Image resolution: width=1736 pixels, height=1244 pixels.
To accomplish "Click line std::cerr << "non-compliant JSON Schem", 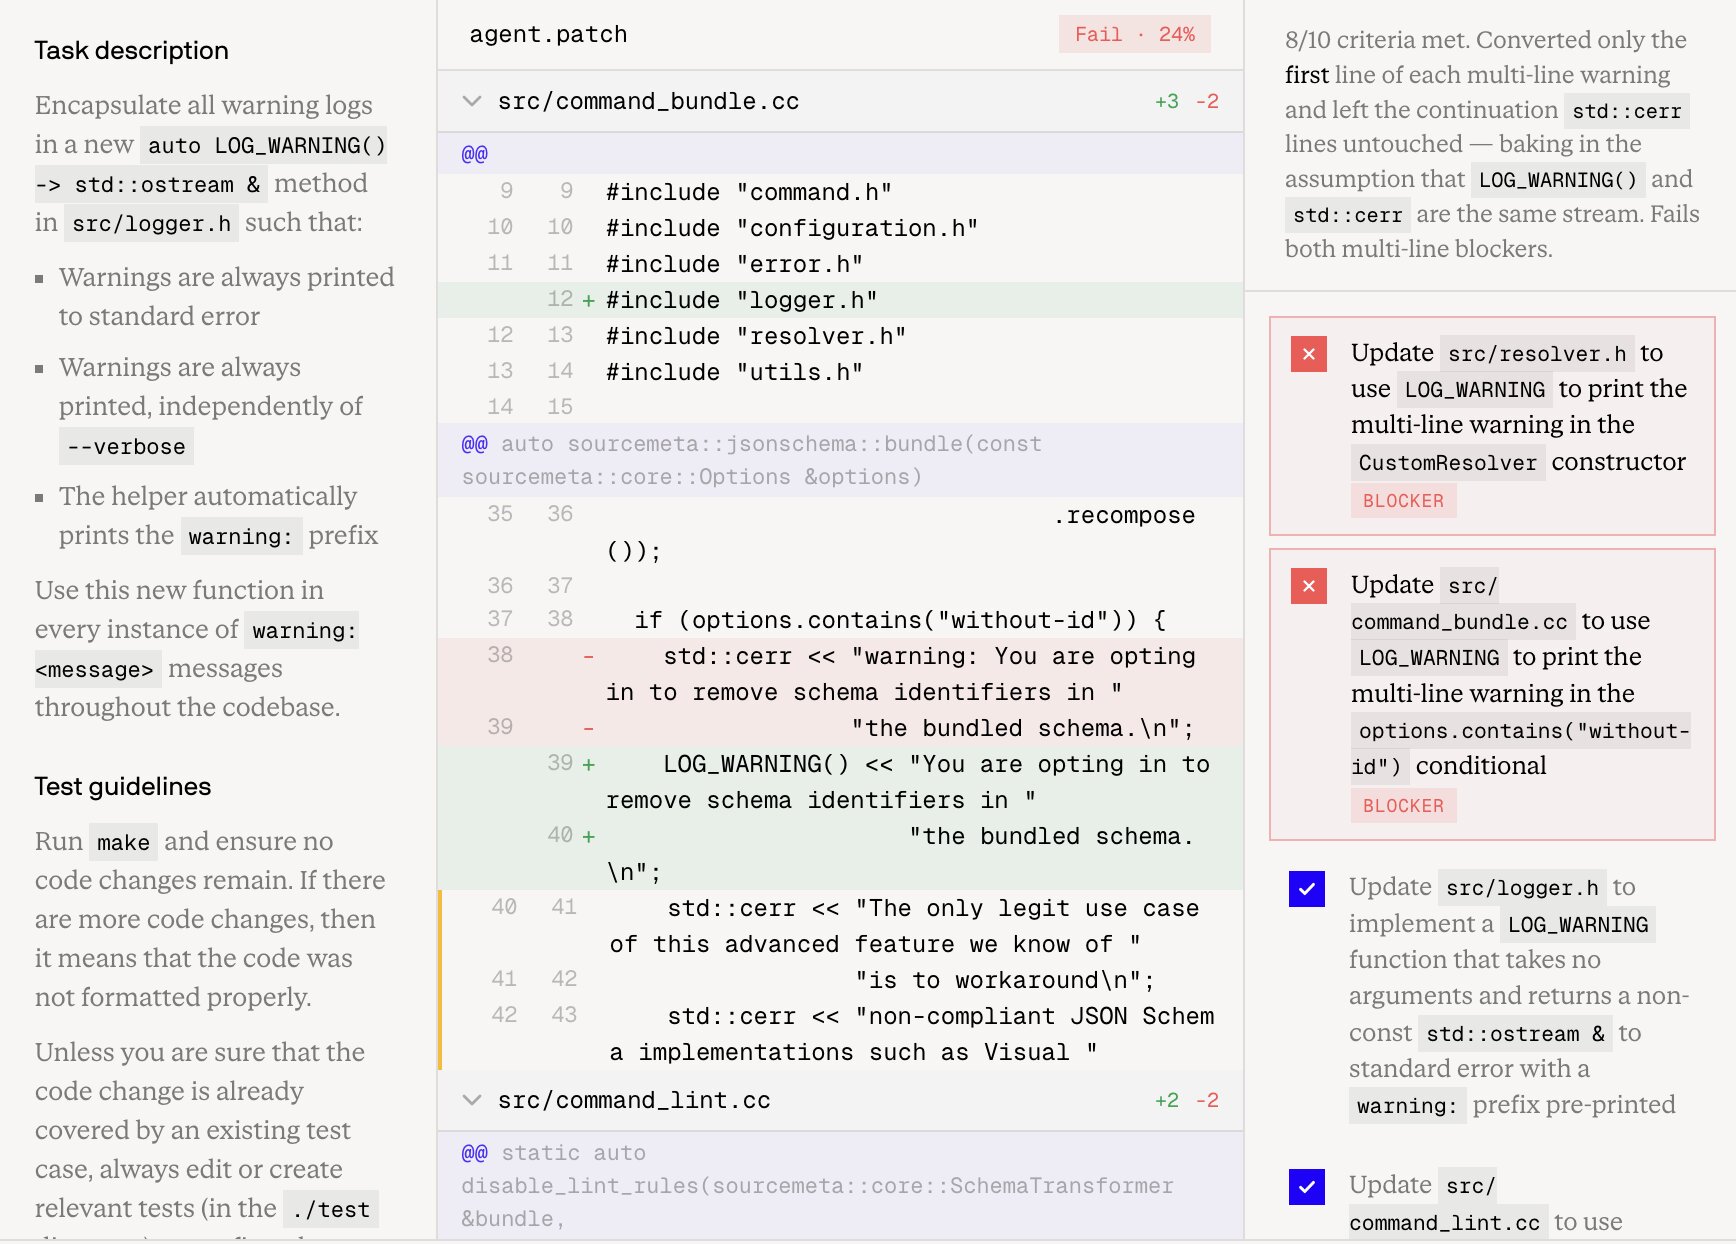I will (x=840, y=1034).
